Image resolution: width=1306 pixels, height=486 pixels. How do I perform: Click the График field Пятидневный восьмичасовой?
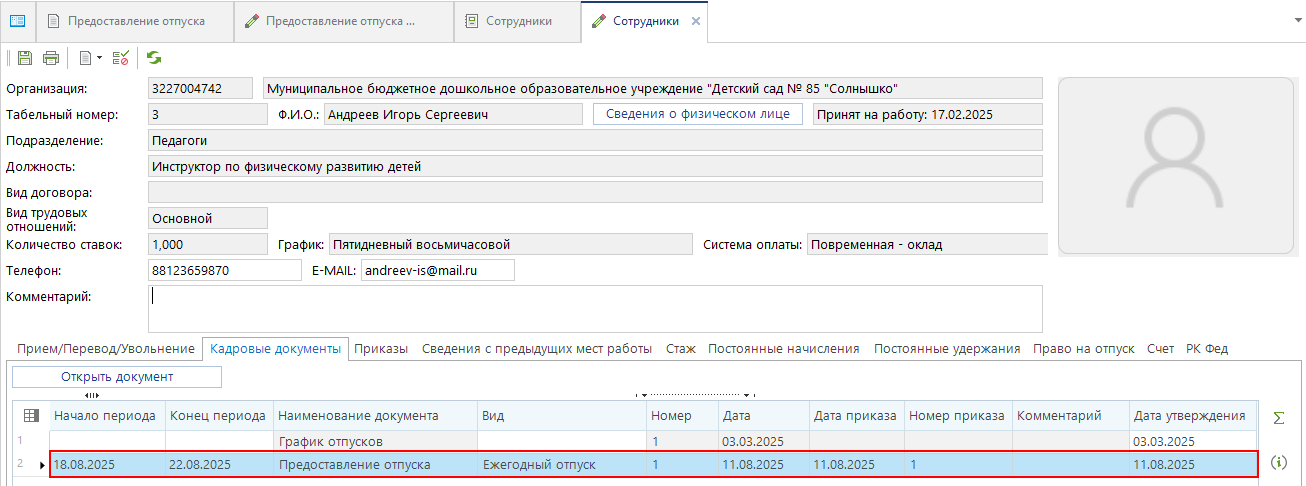(511, 244)
